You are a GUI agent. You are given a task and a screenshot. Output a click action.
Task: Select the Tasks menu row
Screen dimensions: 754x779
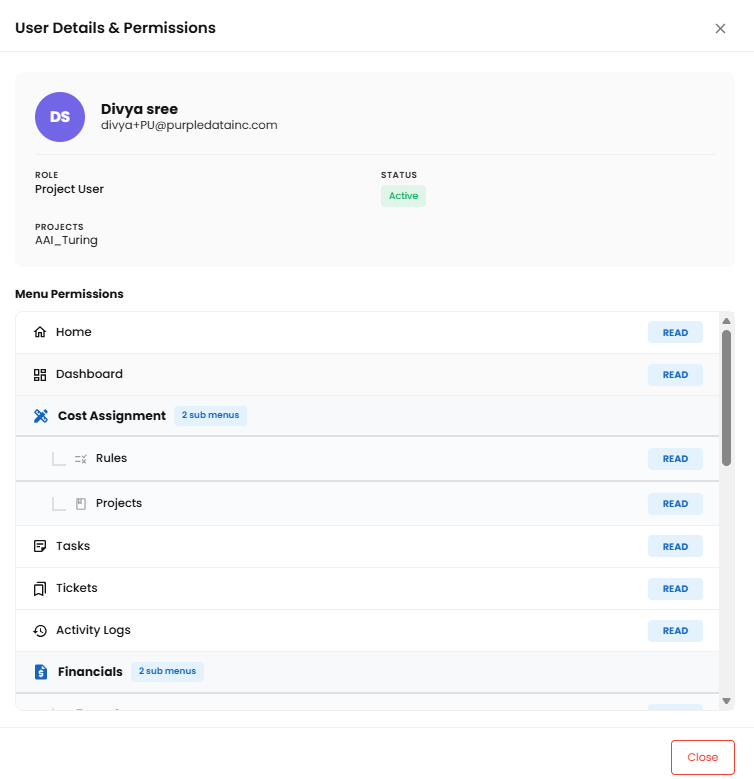coord(368,546)
